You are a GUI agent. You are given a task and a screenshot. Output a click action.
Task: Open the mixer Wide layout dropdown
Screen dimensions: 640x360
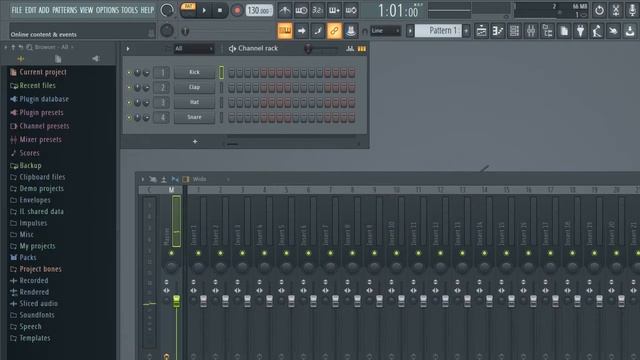click(211, 179)
